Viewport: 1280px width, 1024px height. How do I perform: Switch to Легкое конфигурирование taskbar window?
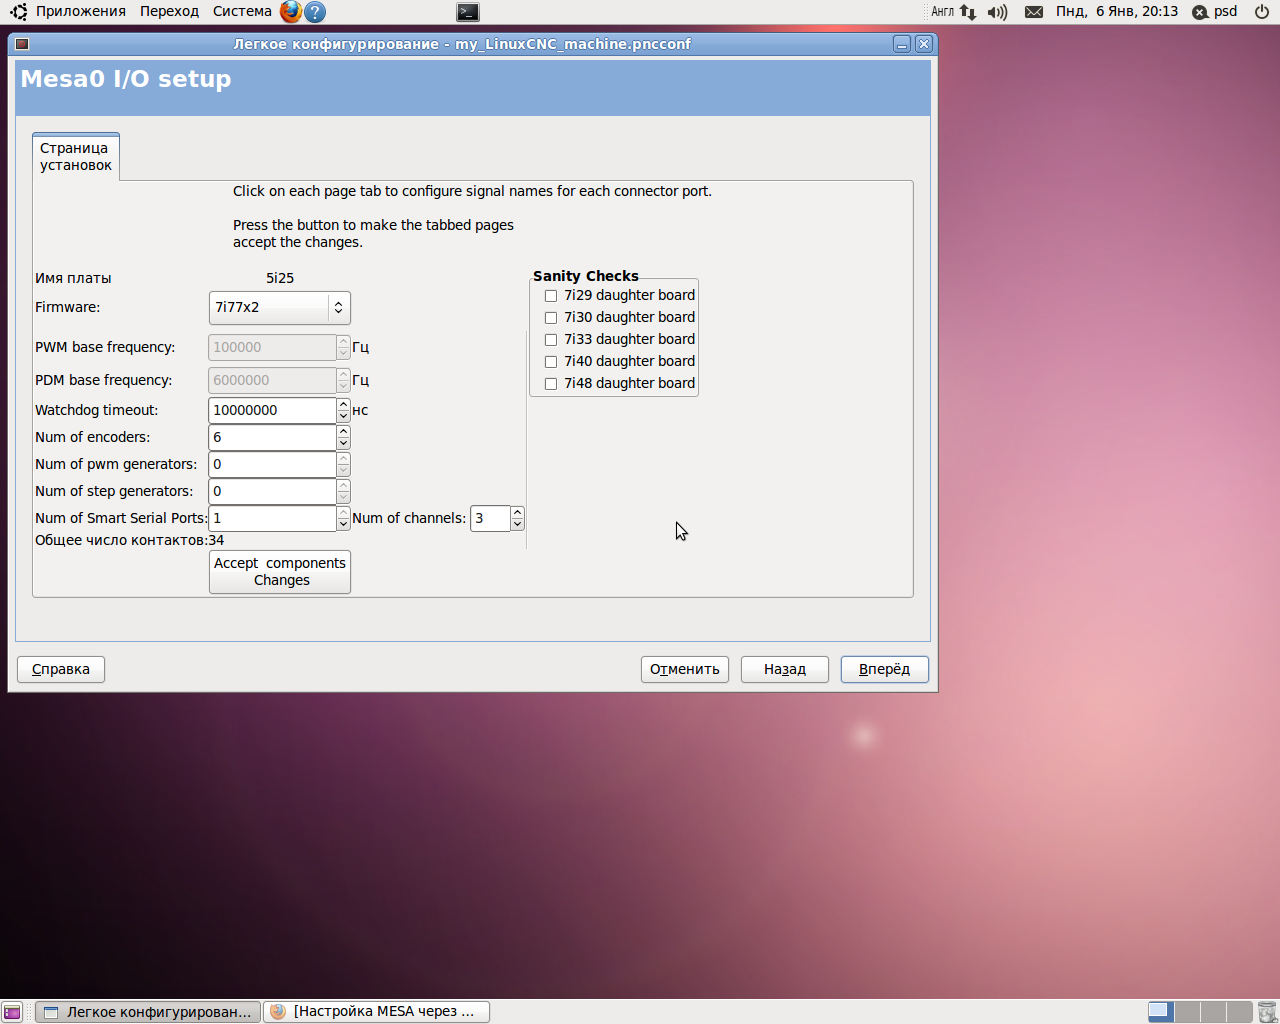pyautogui.click(x=148, y=1012)
